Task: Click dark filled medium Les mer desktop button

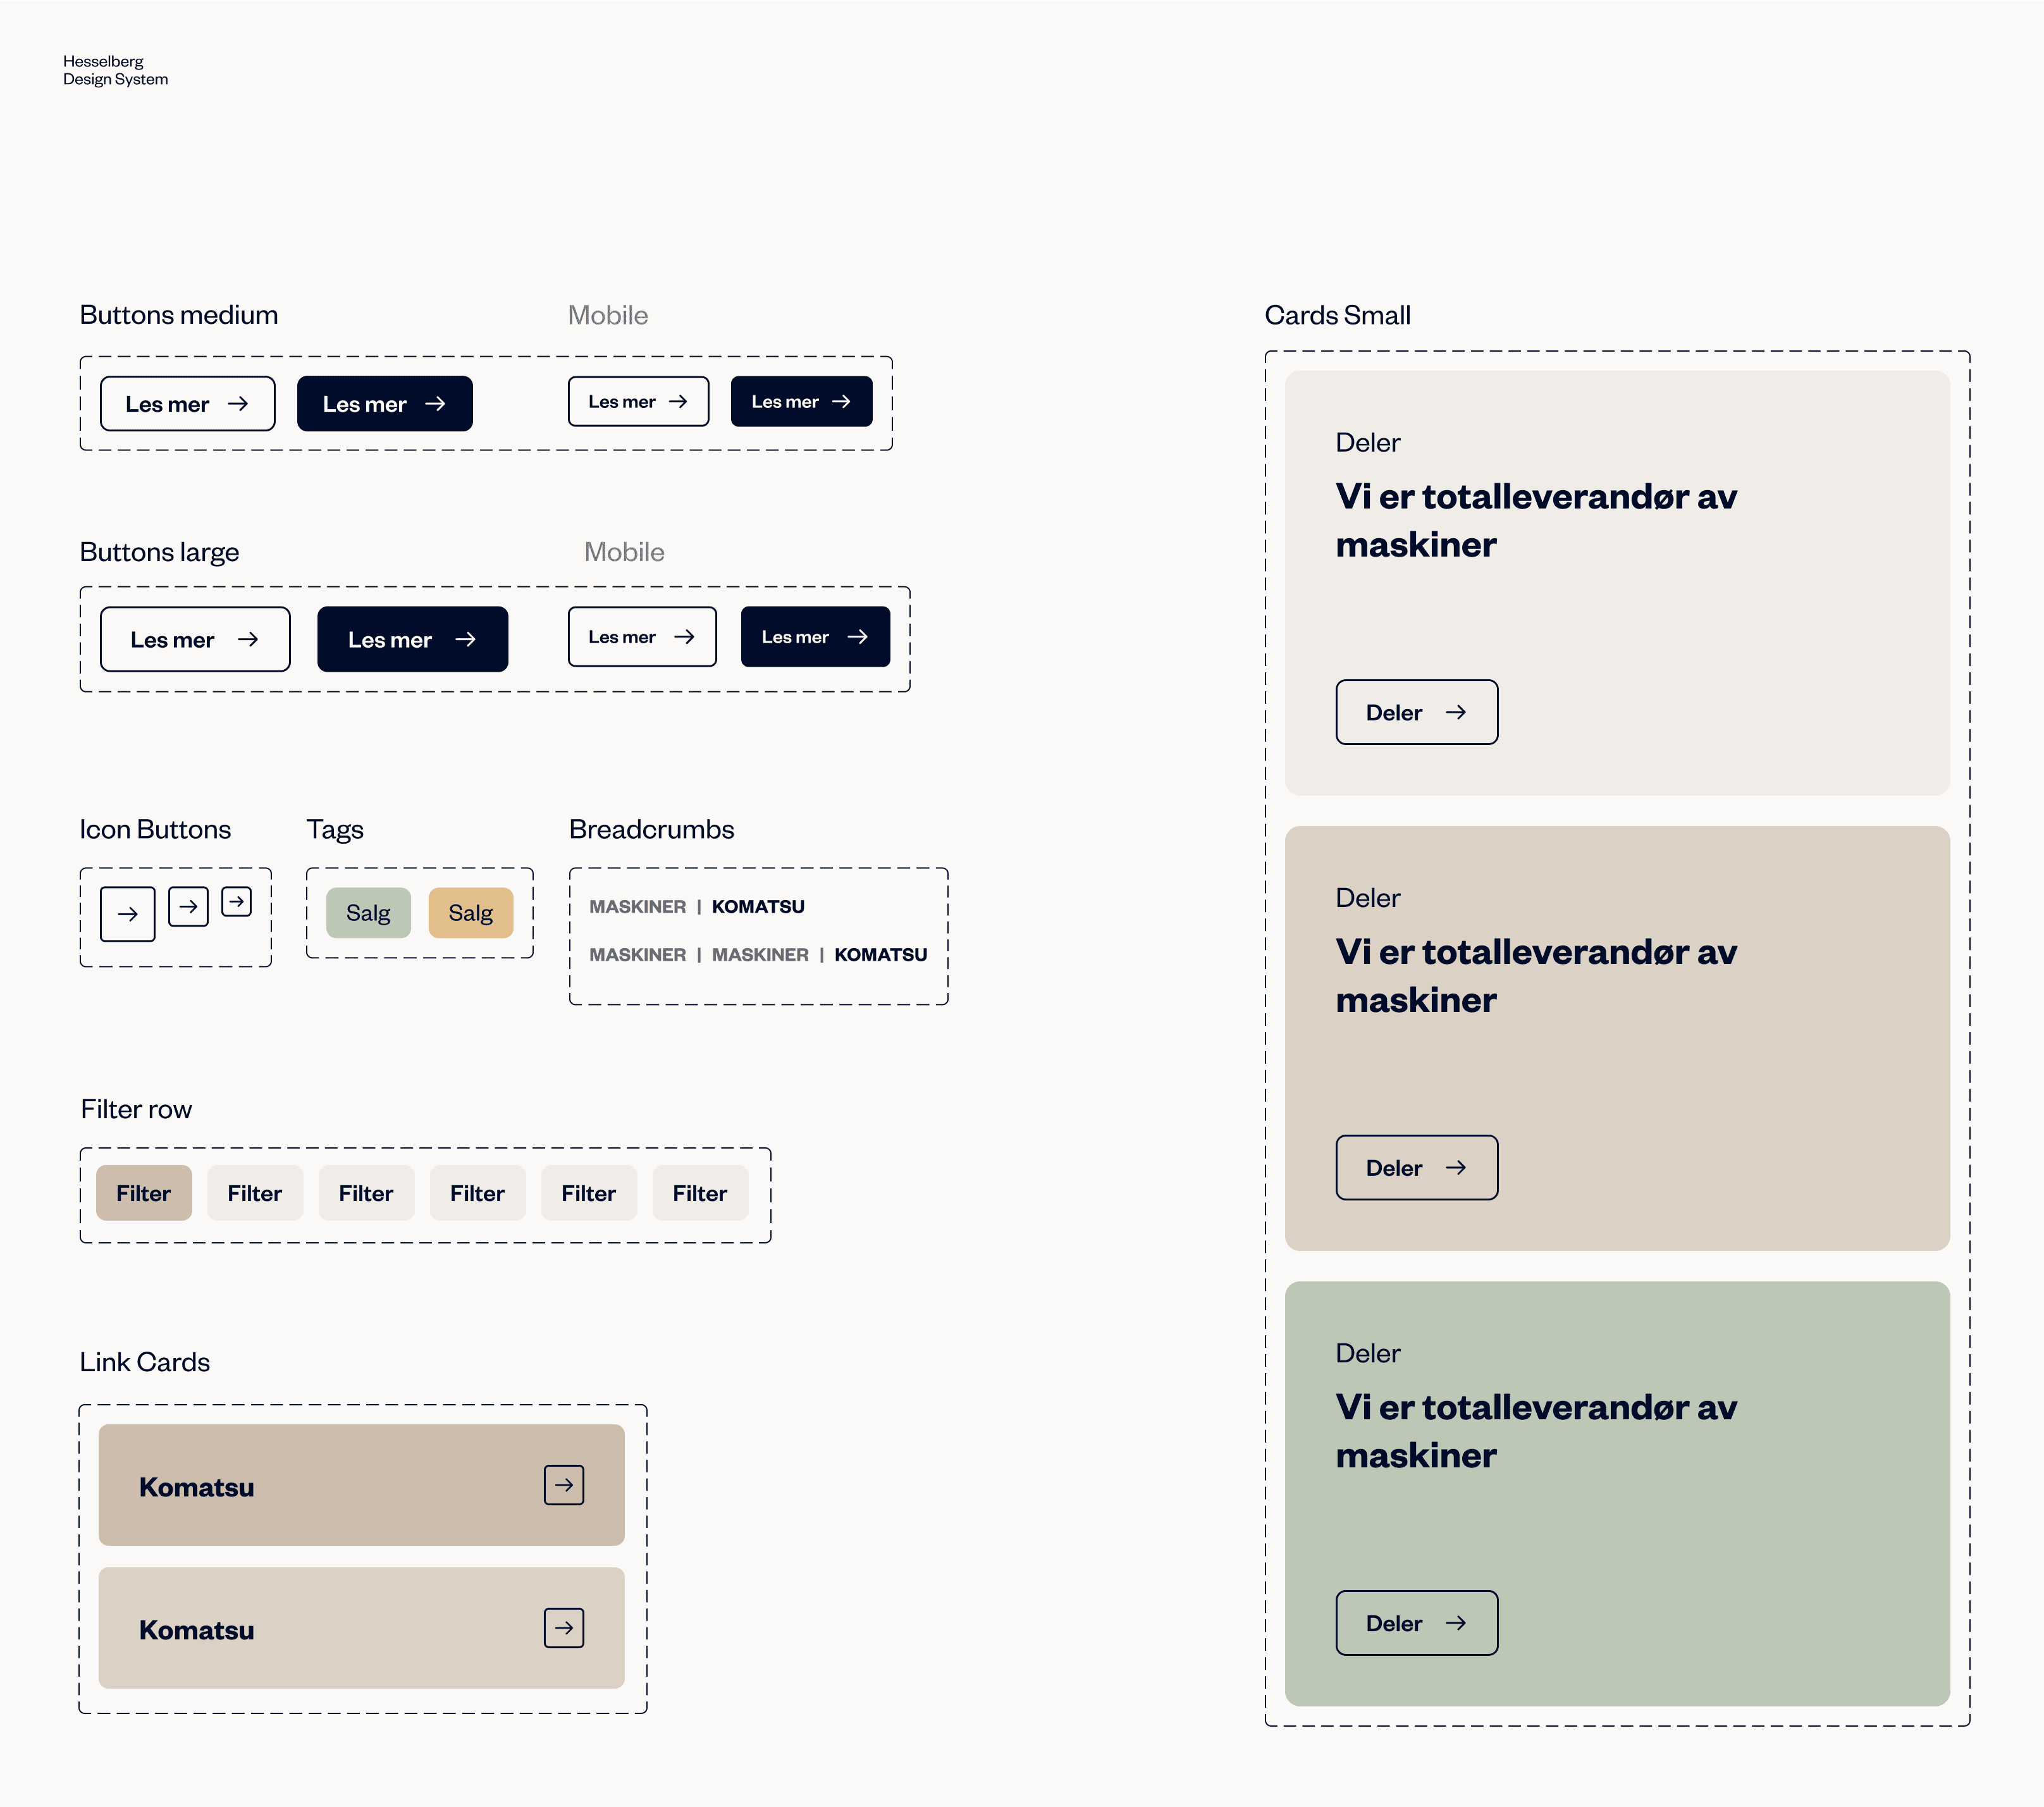Action: point(384,404)
